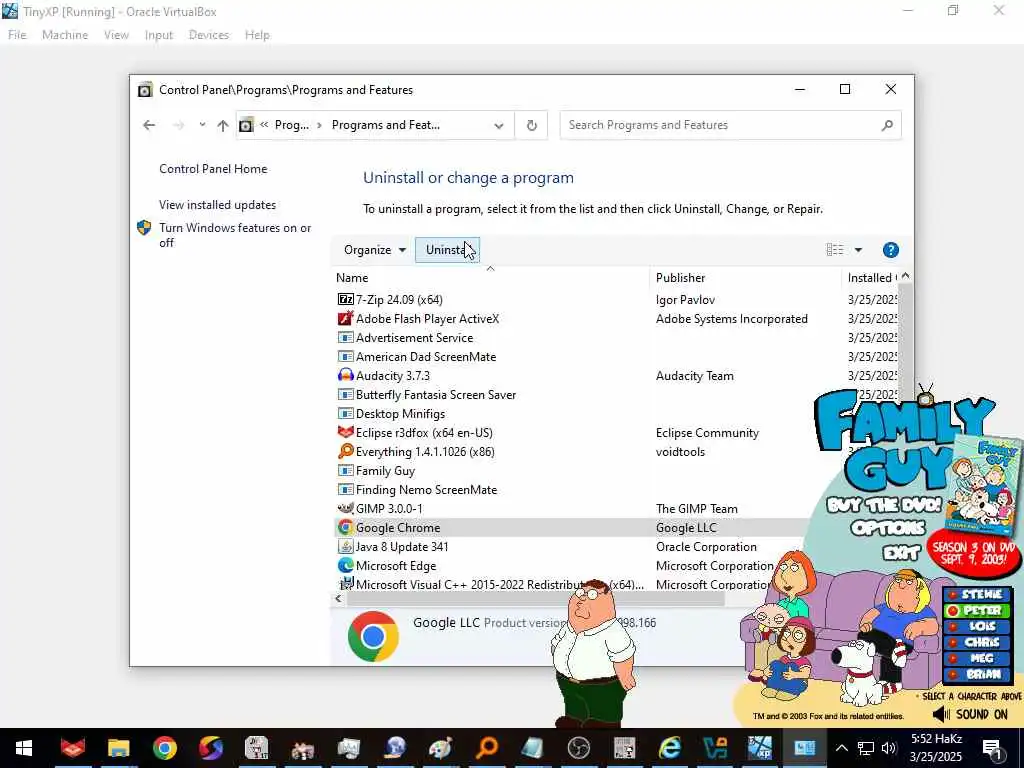Launch Google Chrome from the taskbar
Screen dimensions: 1024x768
tap(165, 748)
